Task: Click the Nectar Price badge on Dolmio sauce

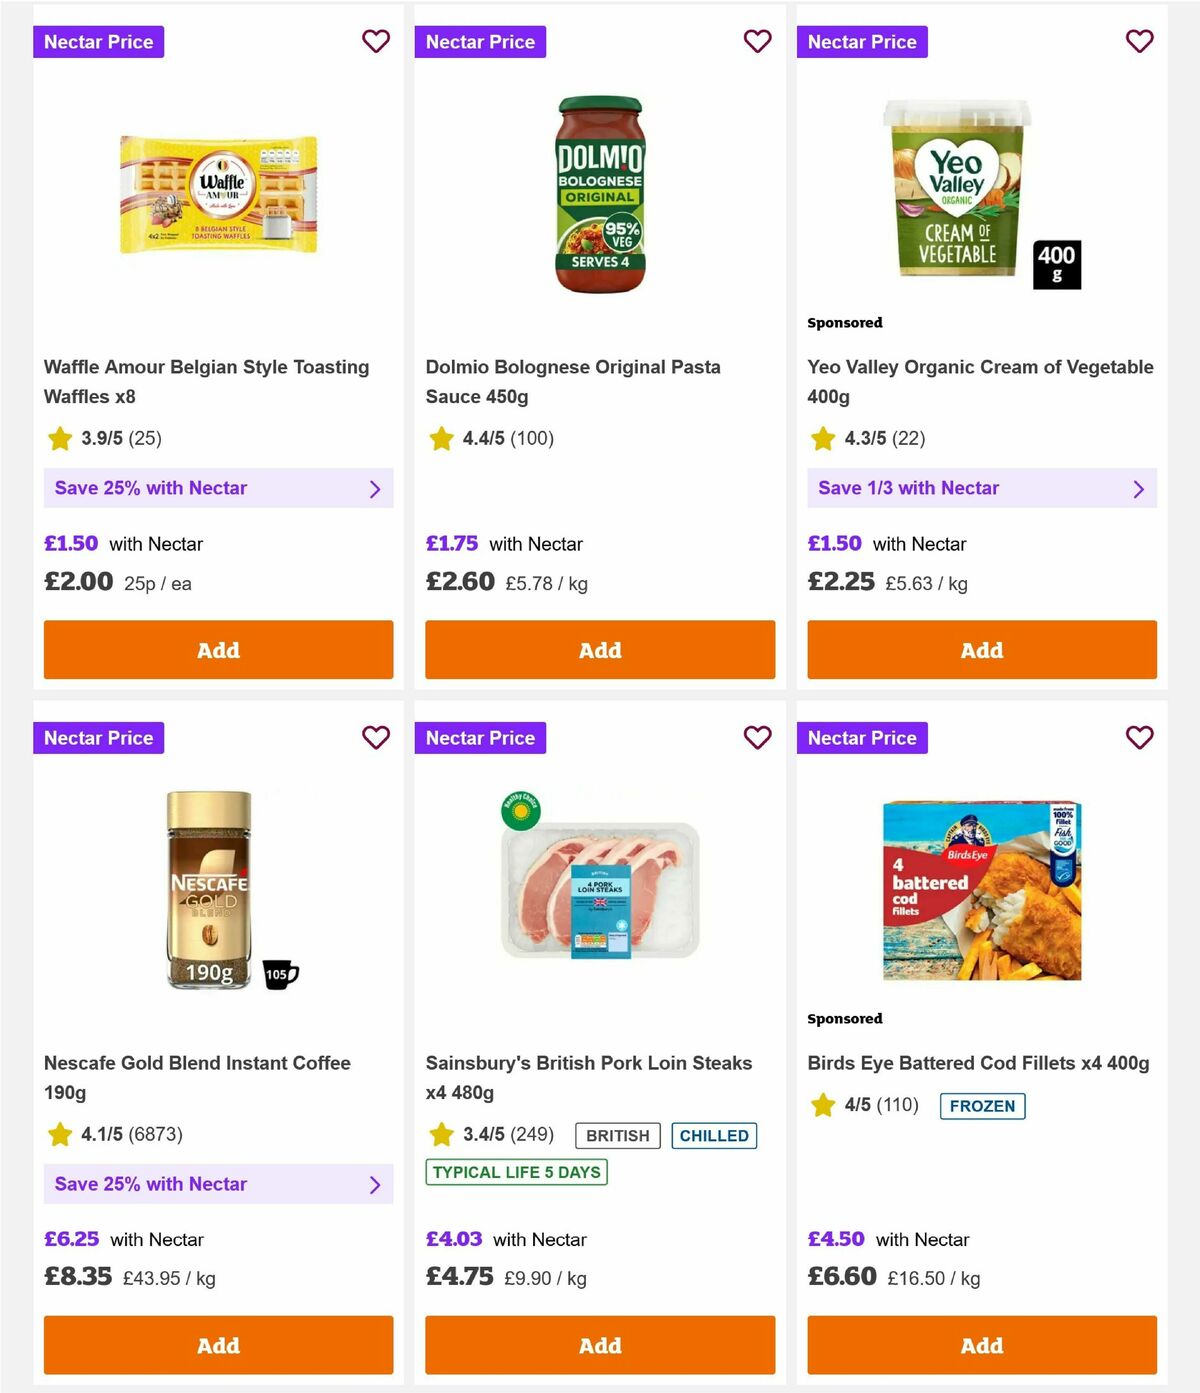Action: tap(480, 41)
